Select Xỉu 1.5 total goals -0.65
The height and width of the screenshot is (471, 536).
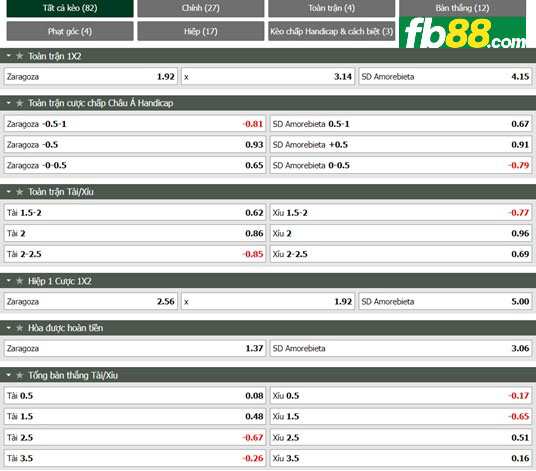click(x=401, y=416)
